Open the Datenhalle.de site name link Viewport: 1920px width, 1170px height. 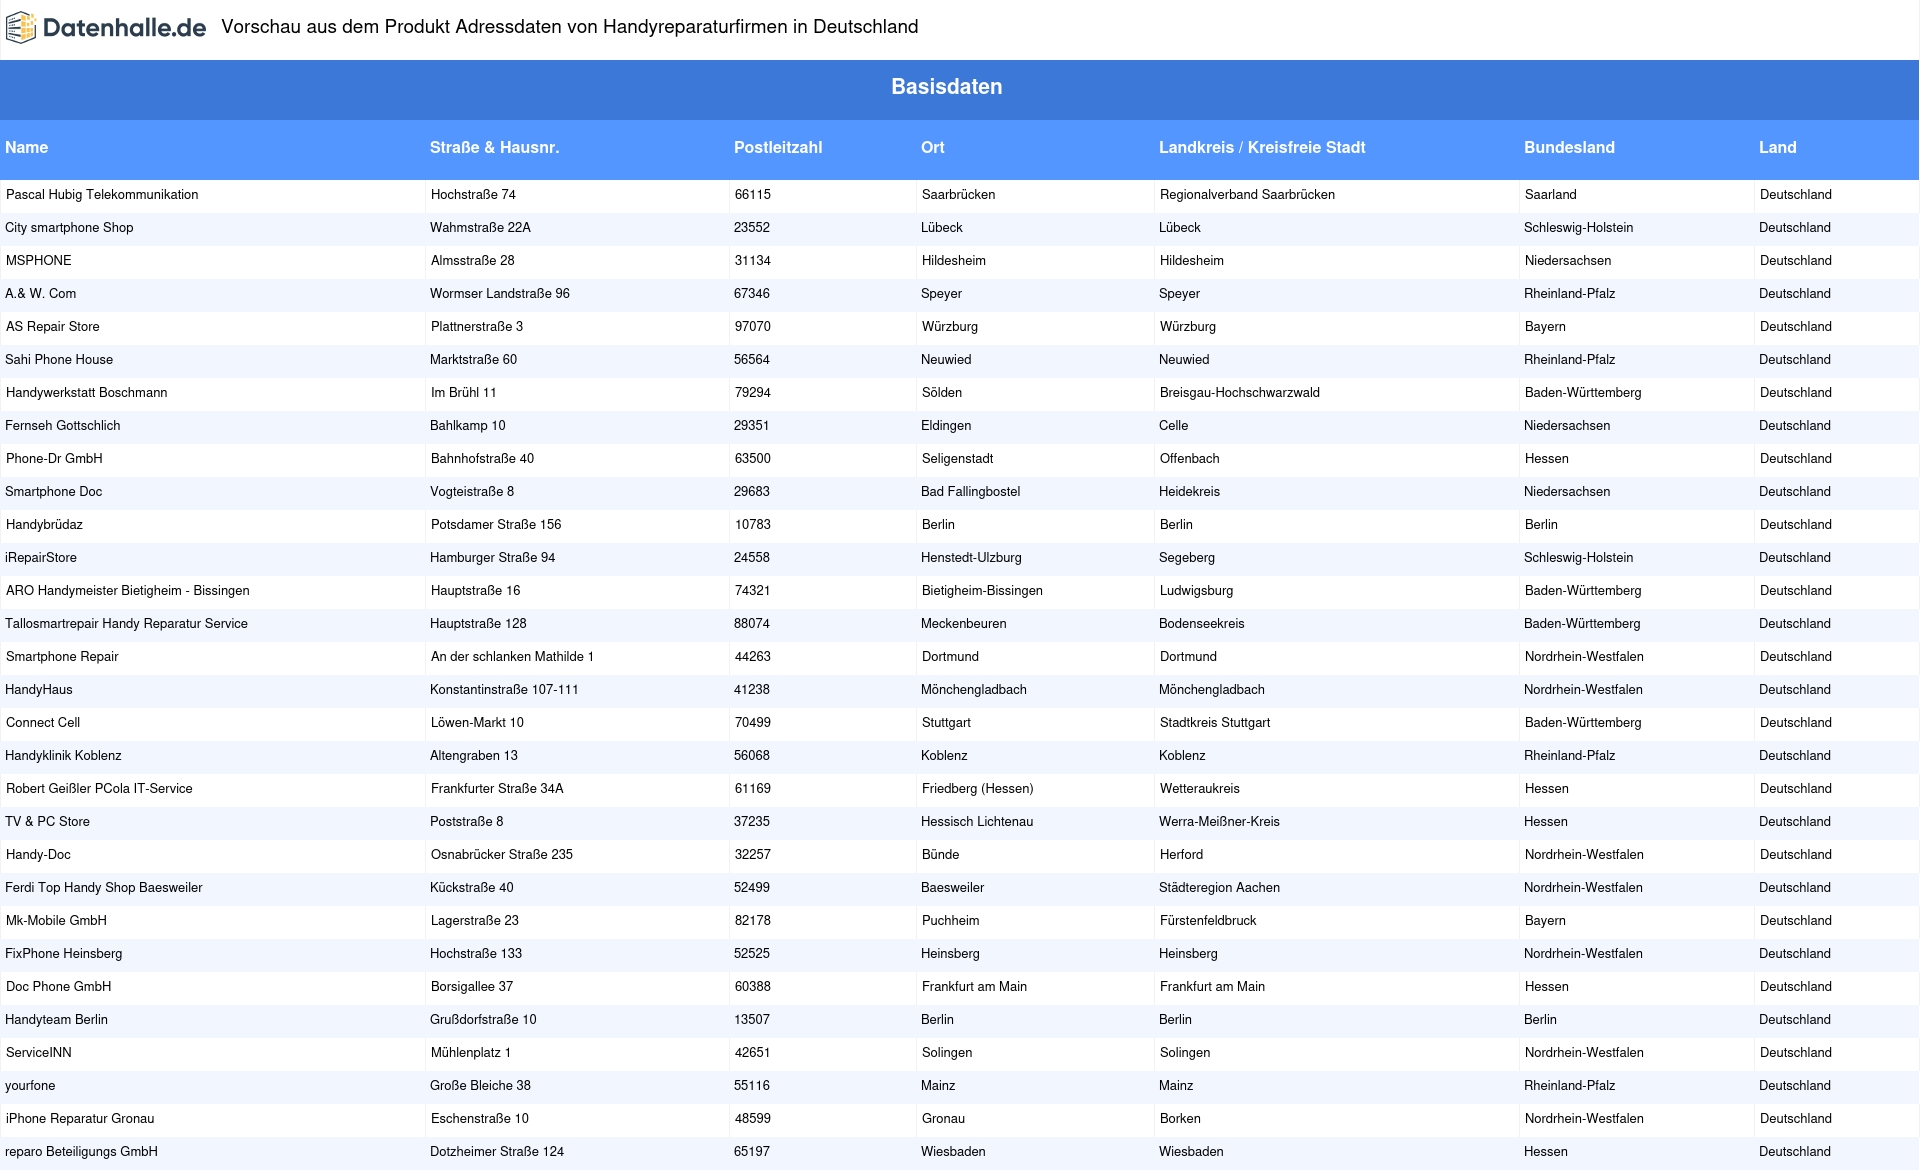(x=125, y=28)
